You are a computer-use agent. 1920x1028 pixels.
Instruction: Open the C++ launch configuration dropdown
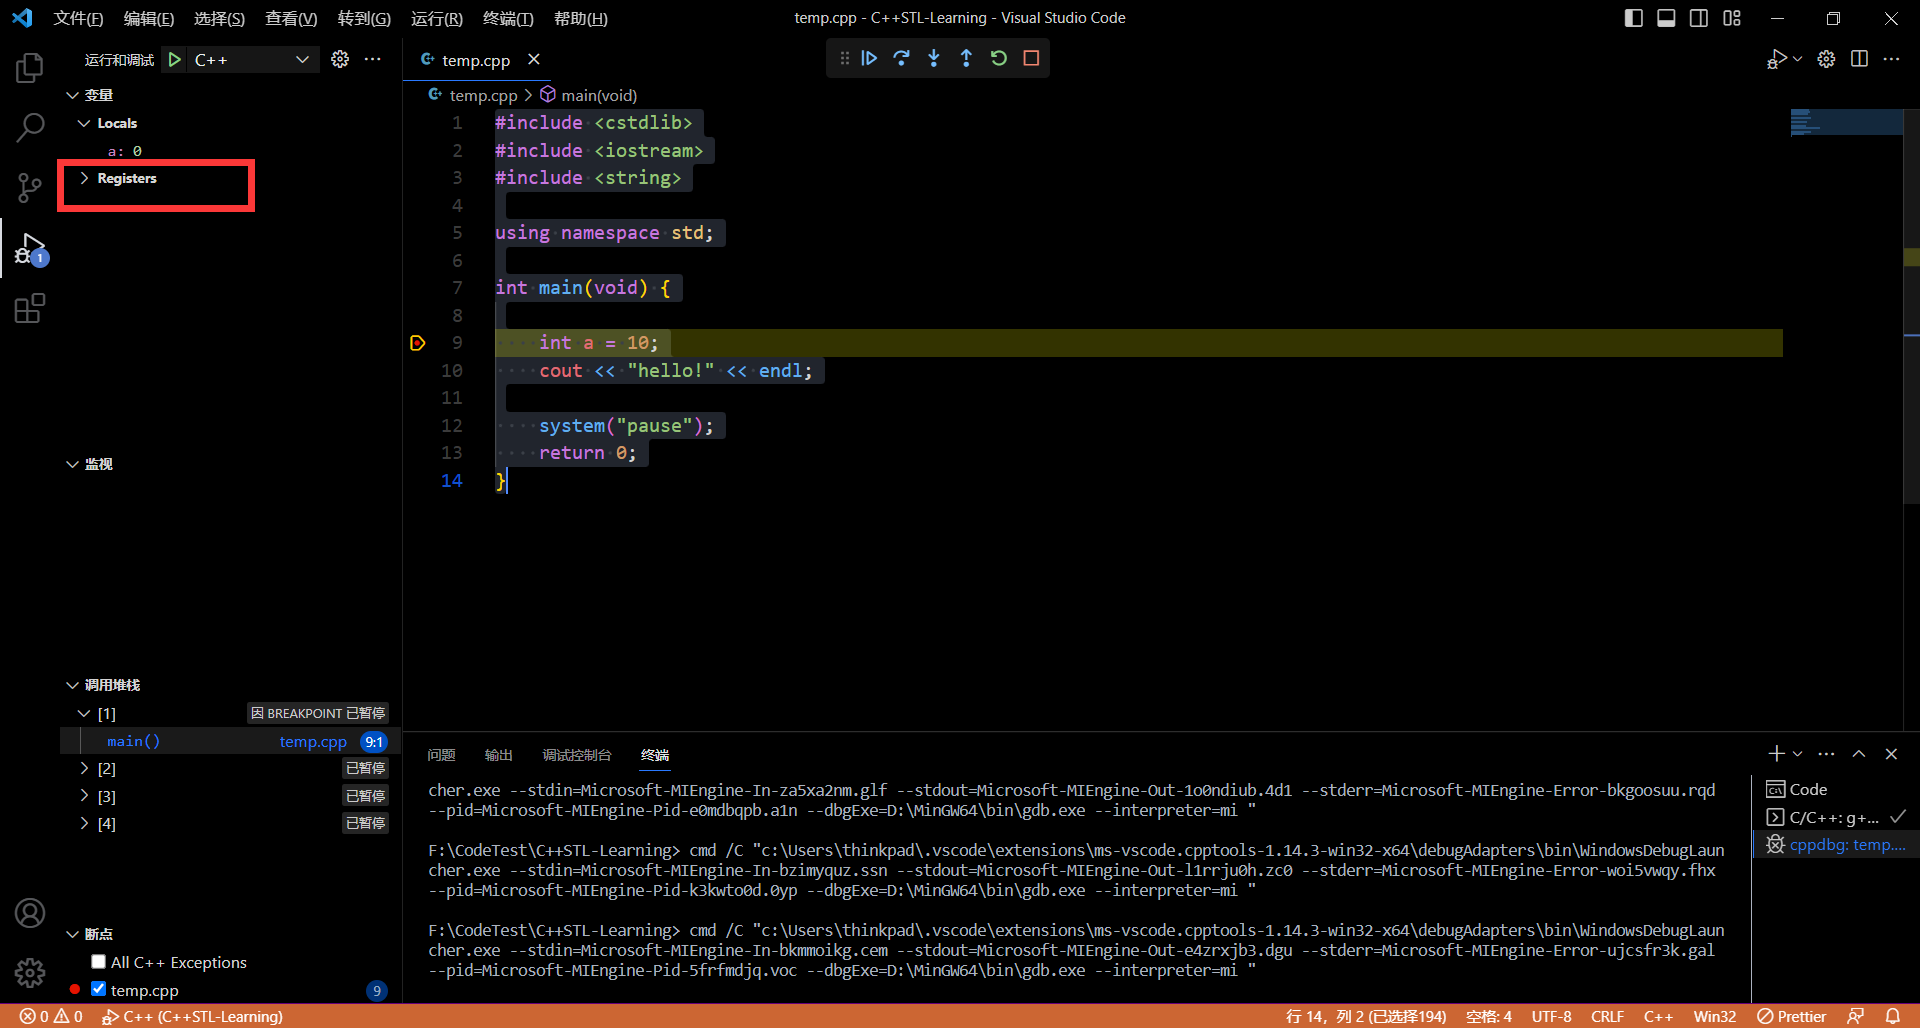(302, 60)
